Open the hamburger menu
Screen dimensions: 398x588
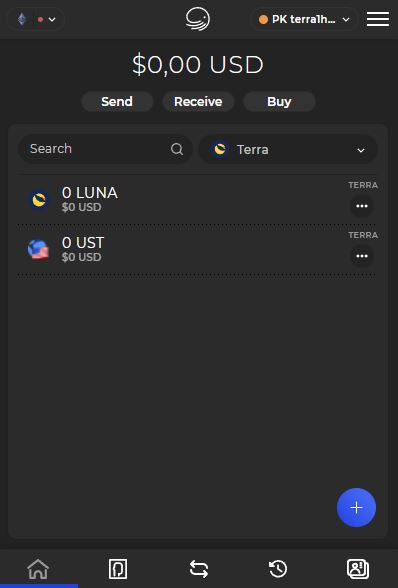(x=377, y=19)
